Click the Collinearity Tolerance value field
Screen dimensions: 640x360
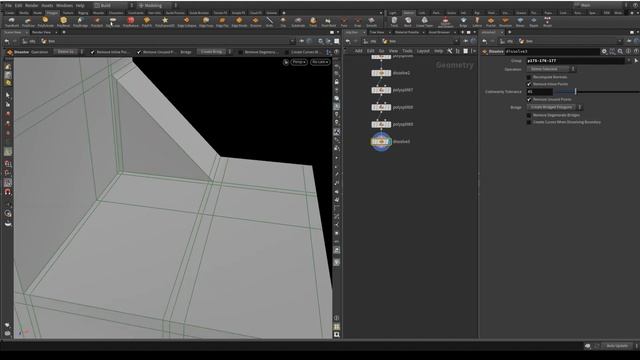(540, 92)
